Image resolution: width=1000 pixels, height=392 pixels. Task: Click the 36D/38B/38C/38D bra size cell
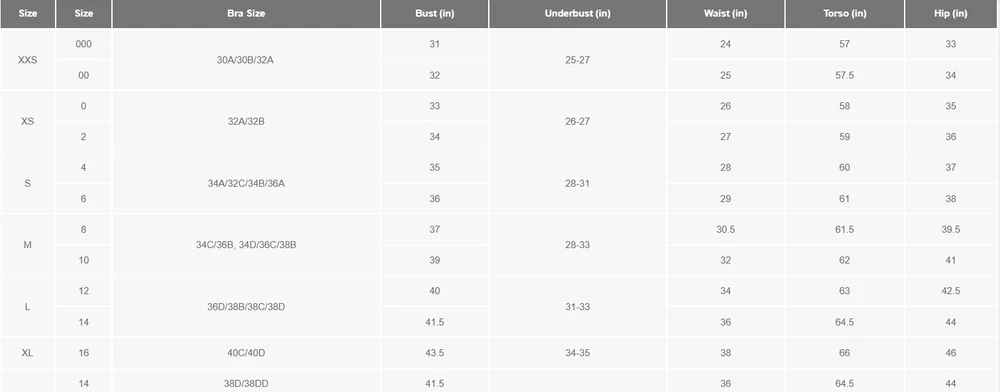tap(246, 307)
